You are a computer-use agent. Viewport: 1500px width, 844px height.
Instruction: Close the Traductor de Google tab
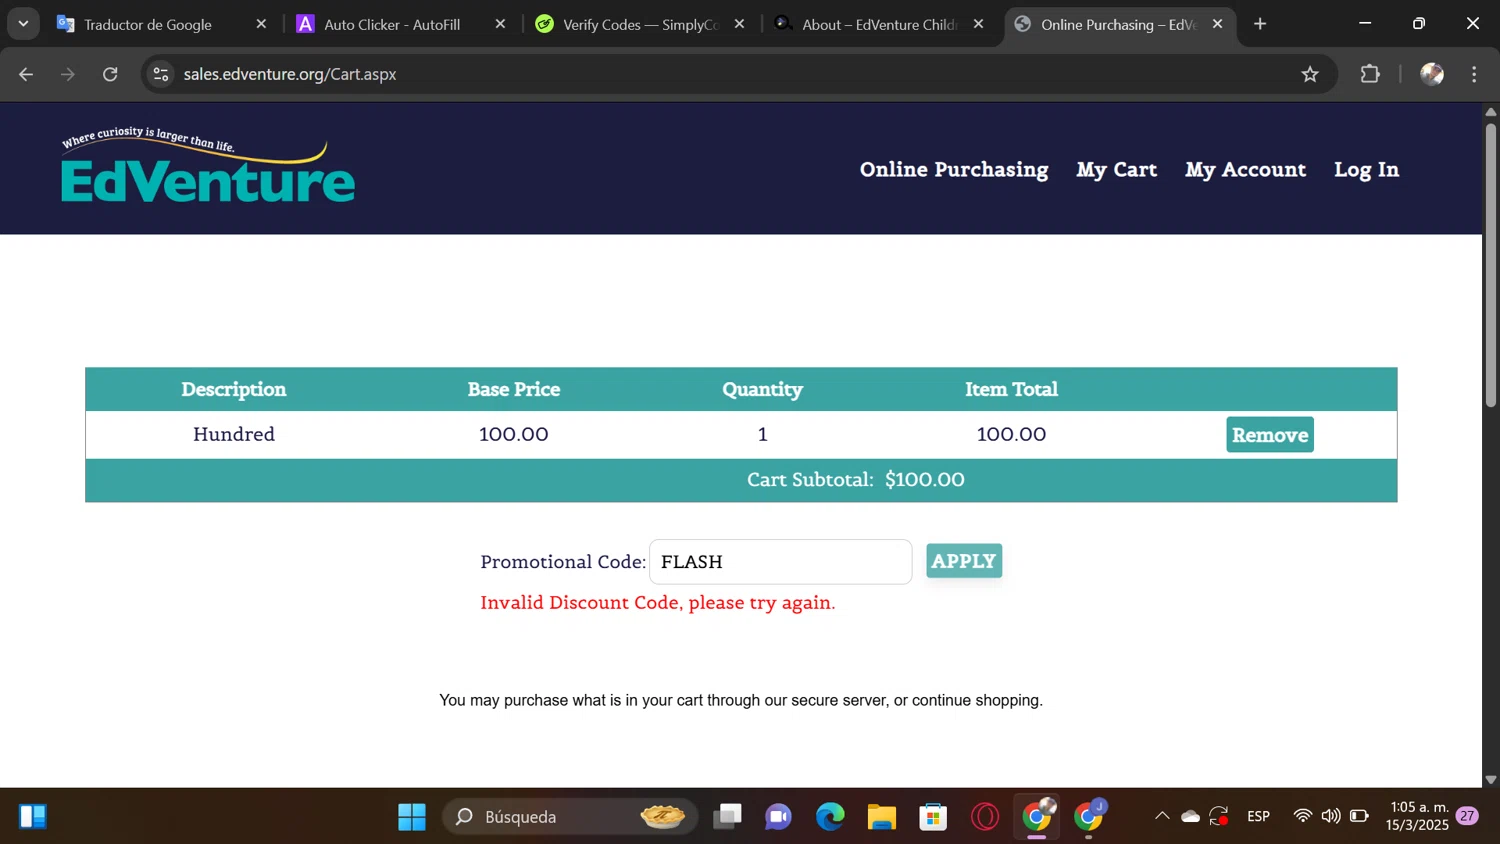261,24
